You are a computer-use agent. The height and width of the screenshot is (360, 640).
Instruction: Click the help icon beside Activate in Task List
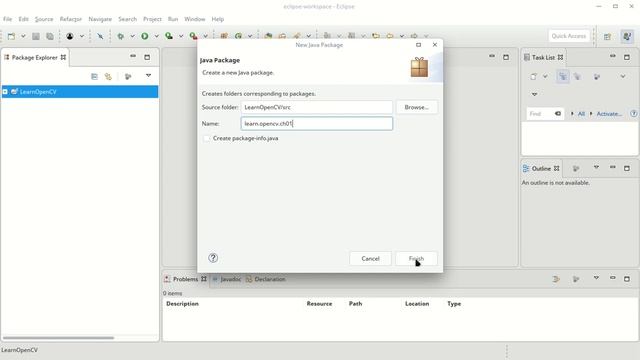click(633, 114)
